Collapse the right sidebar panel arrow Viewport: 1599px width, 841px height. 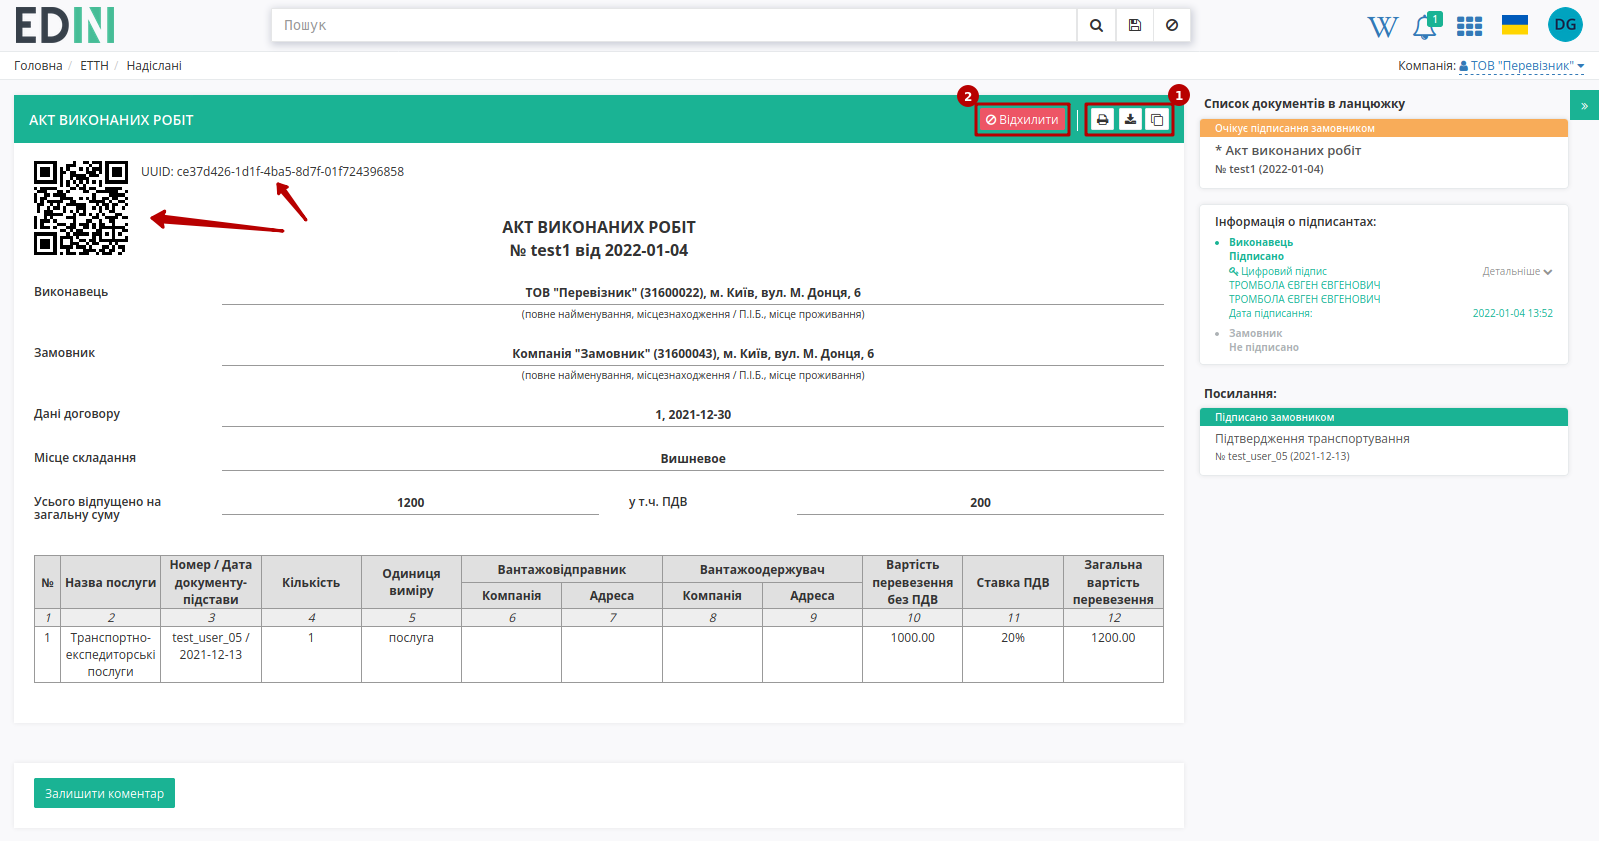tap(1584, 105)
